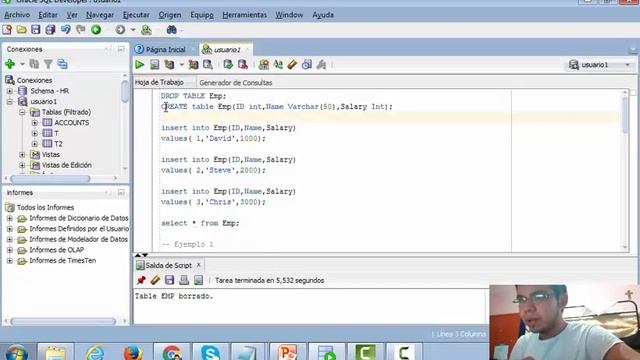
Task: Open the usuario1 connection selector dropdown
Action: [x=600, y=65]
